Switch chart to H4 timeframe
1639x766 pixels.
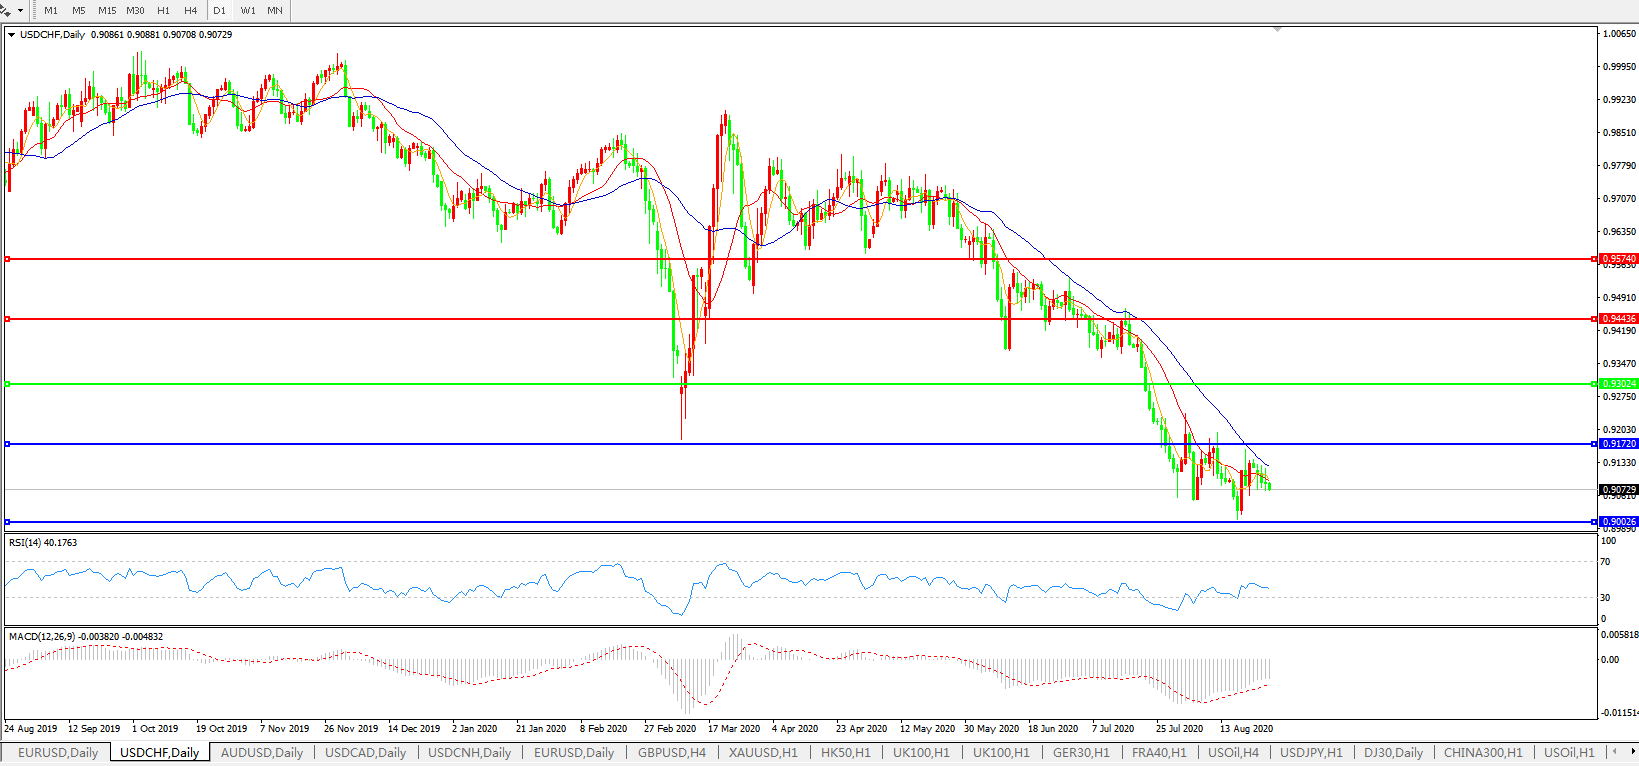click(190, 11)
